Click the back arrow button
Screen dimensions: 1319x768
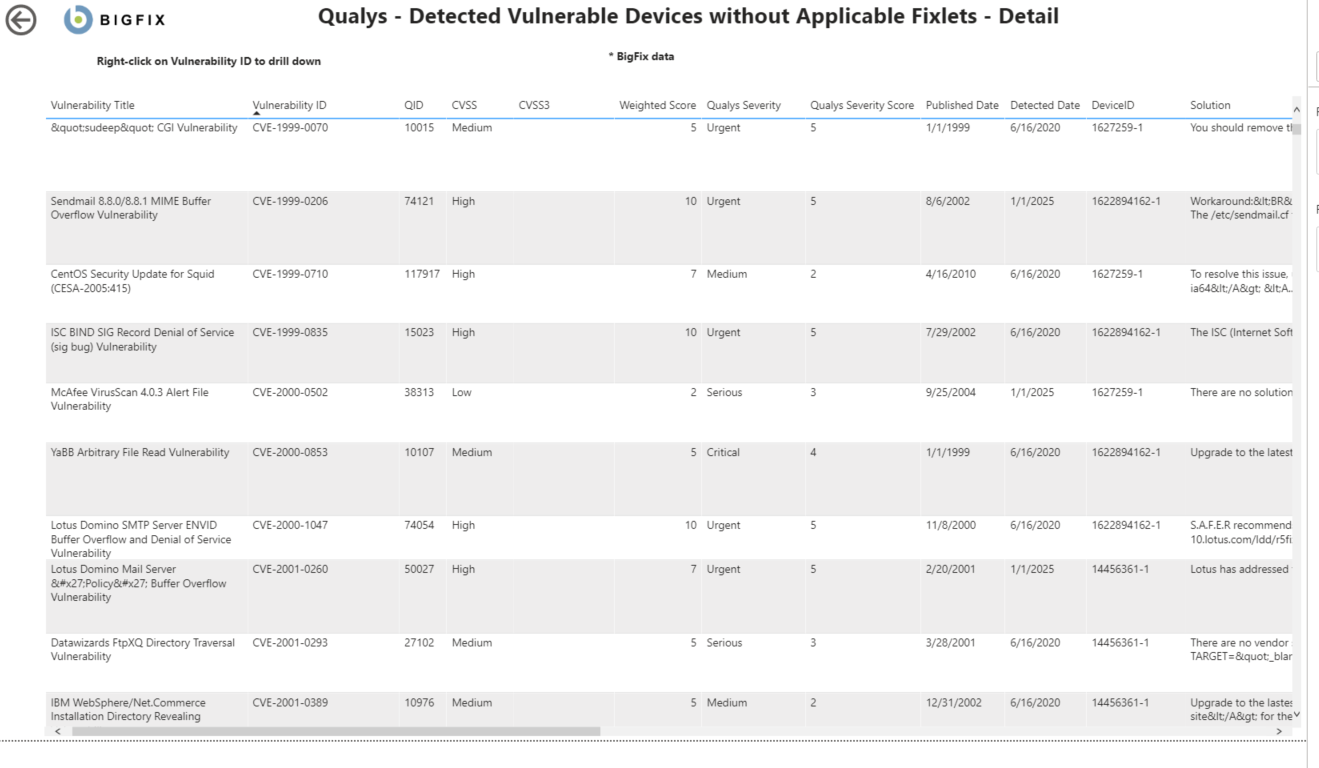(20, 20)
